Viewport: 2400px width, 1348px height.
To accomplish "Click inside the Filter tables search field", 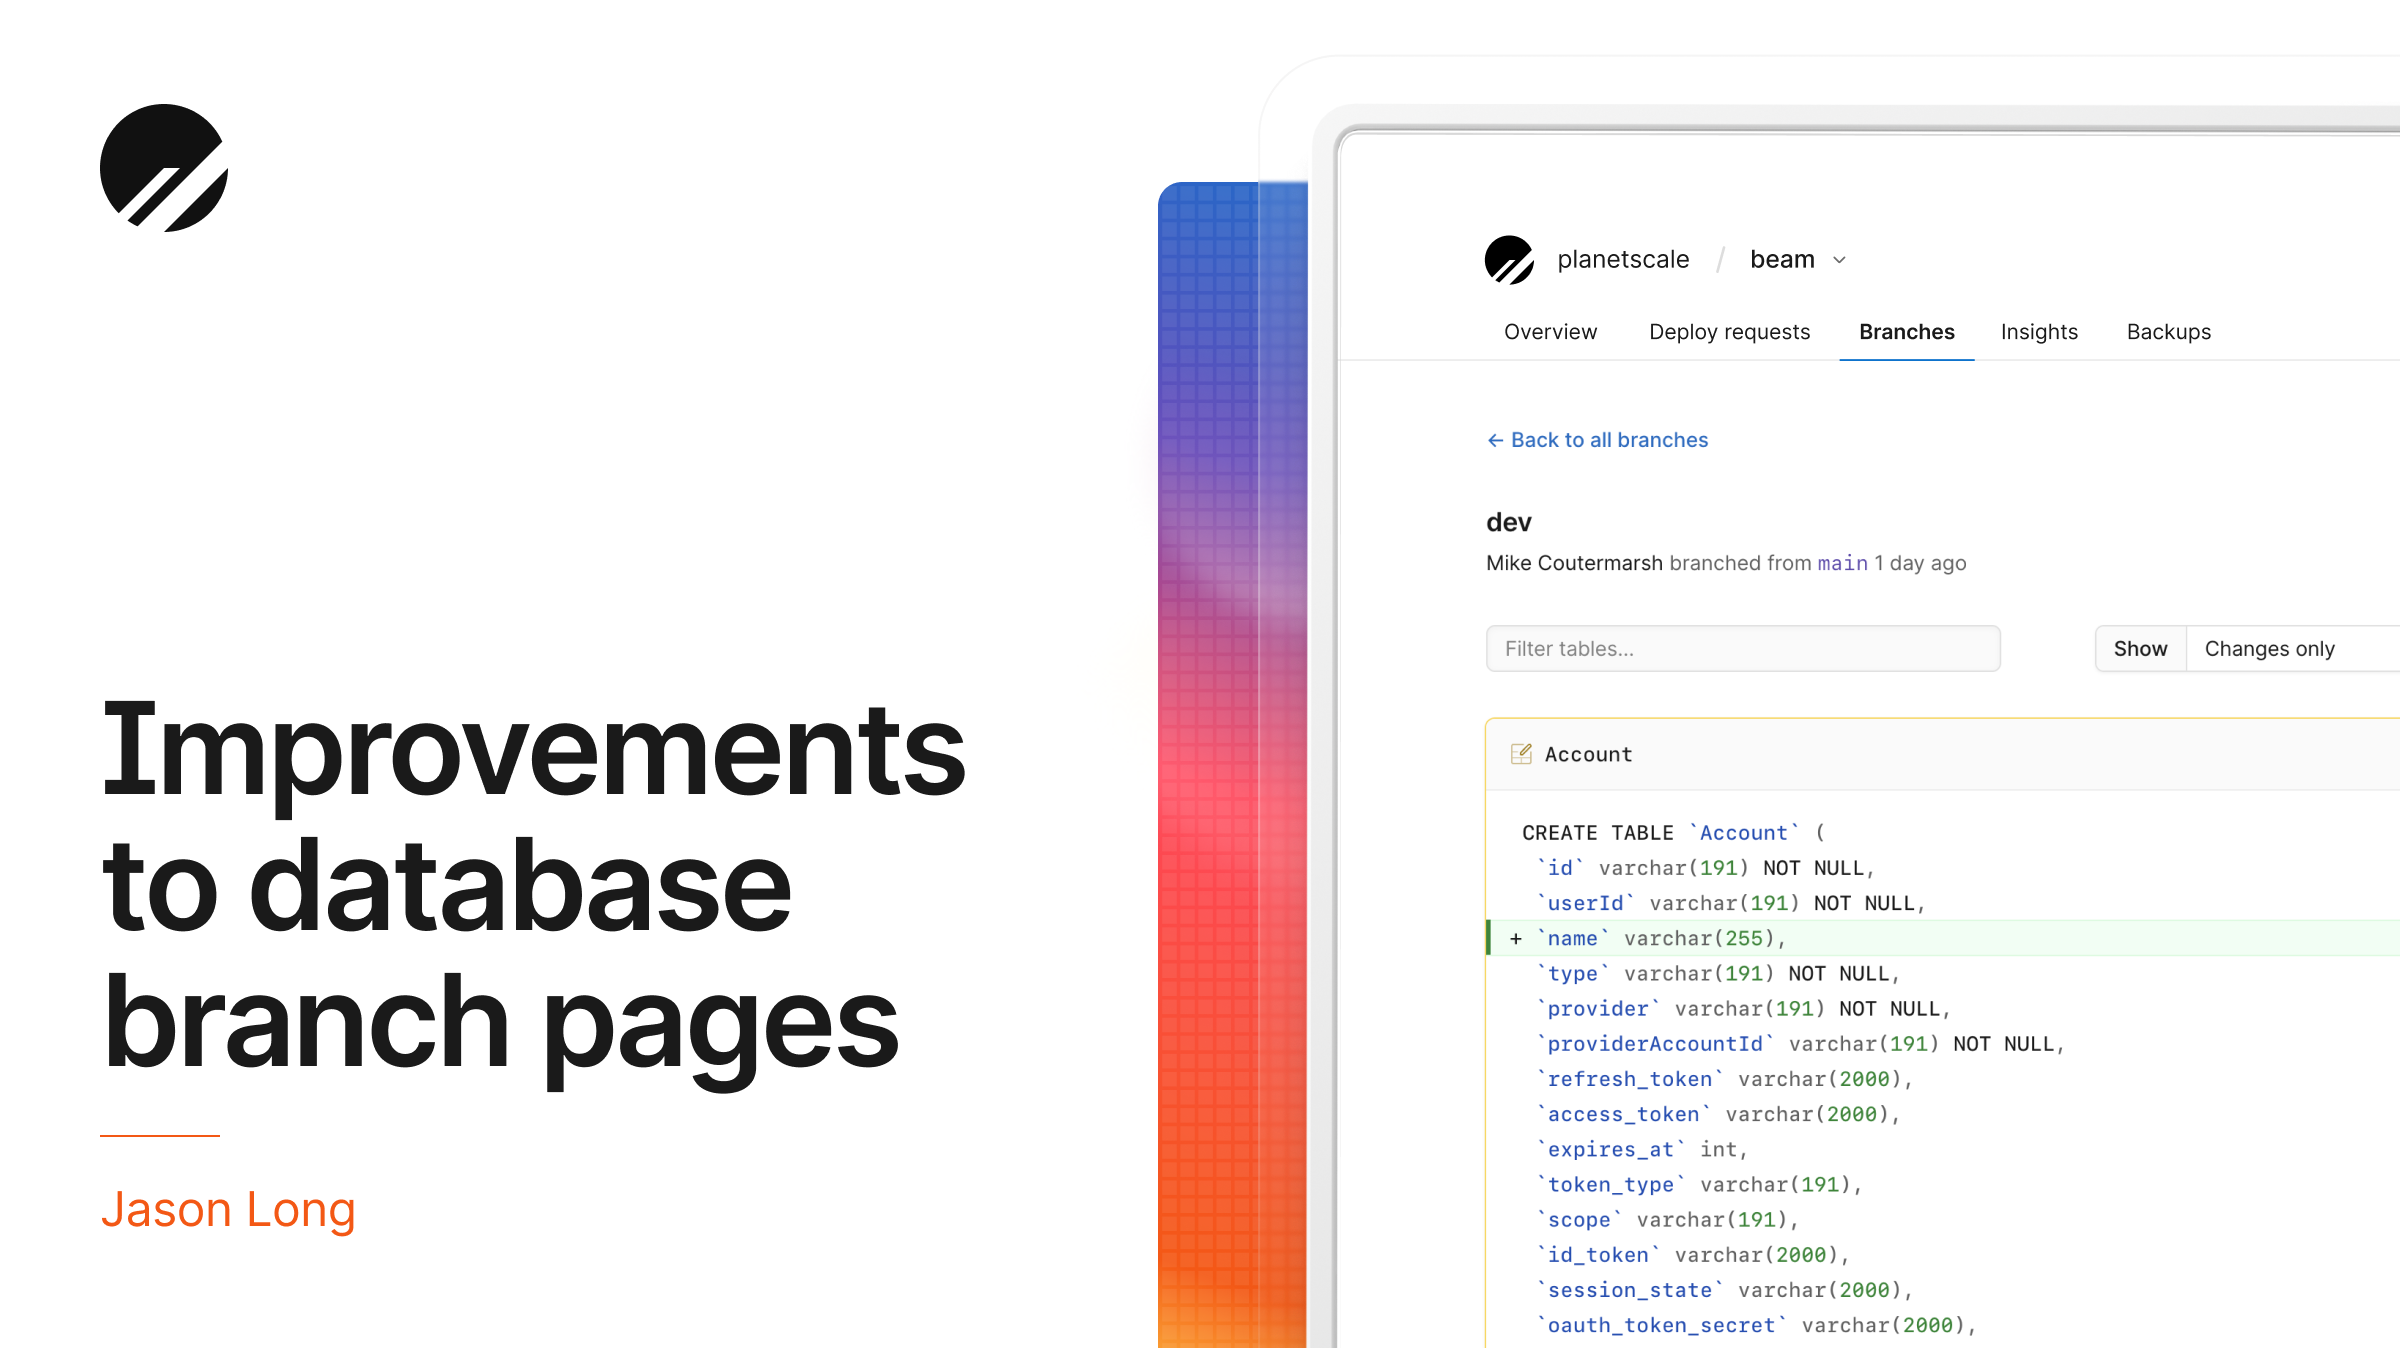I will [1742, 648].
